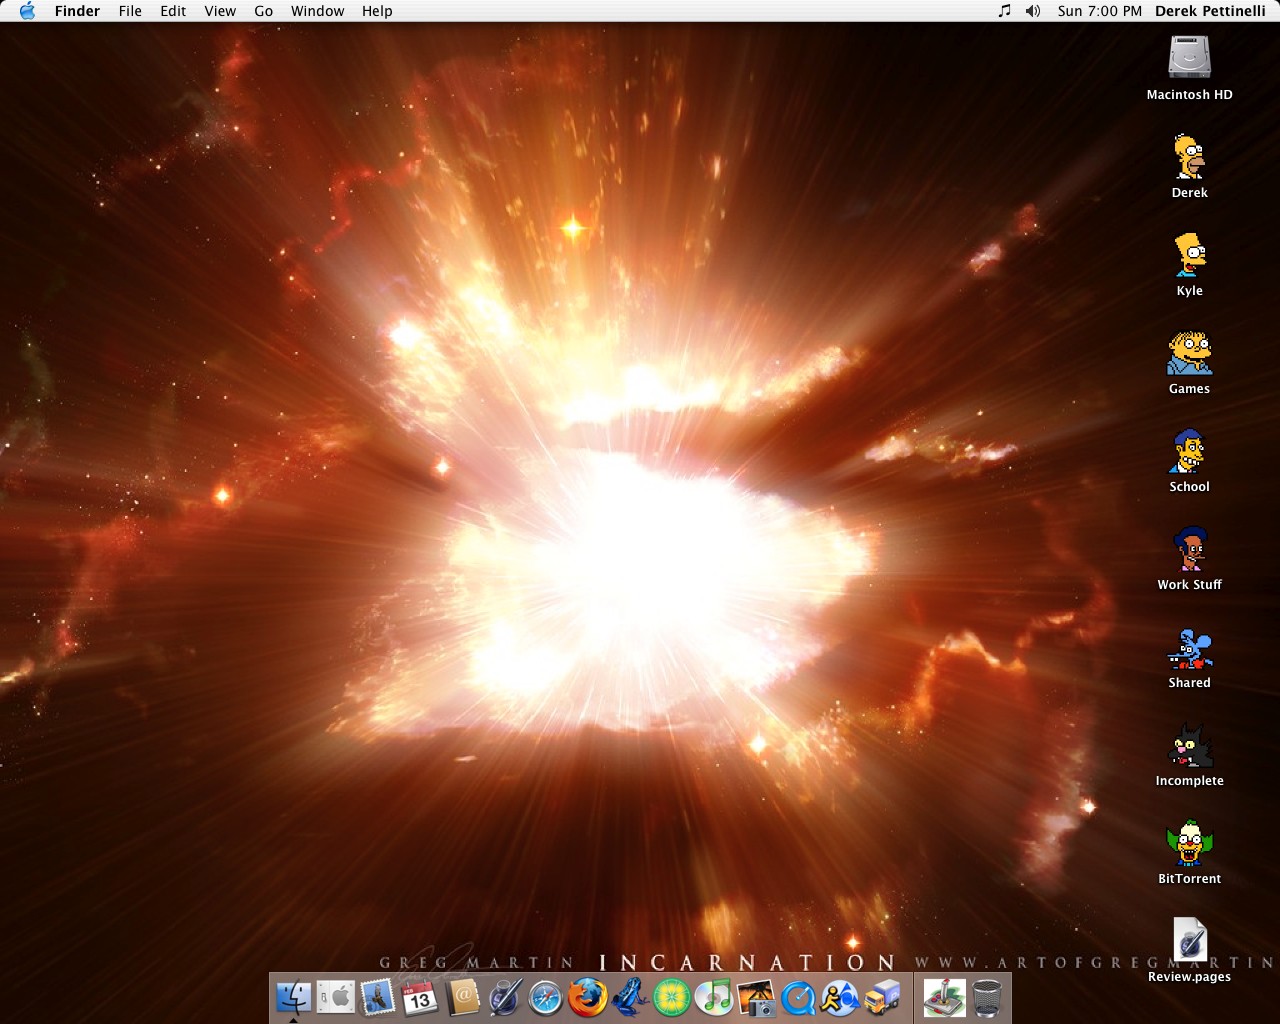Open the View menu
1280x1024 pixels.
point(220,11)
